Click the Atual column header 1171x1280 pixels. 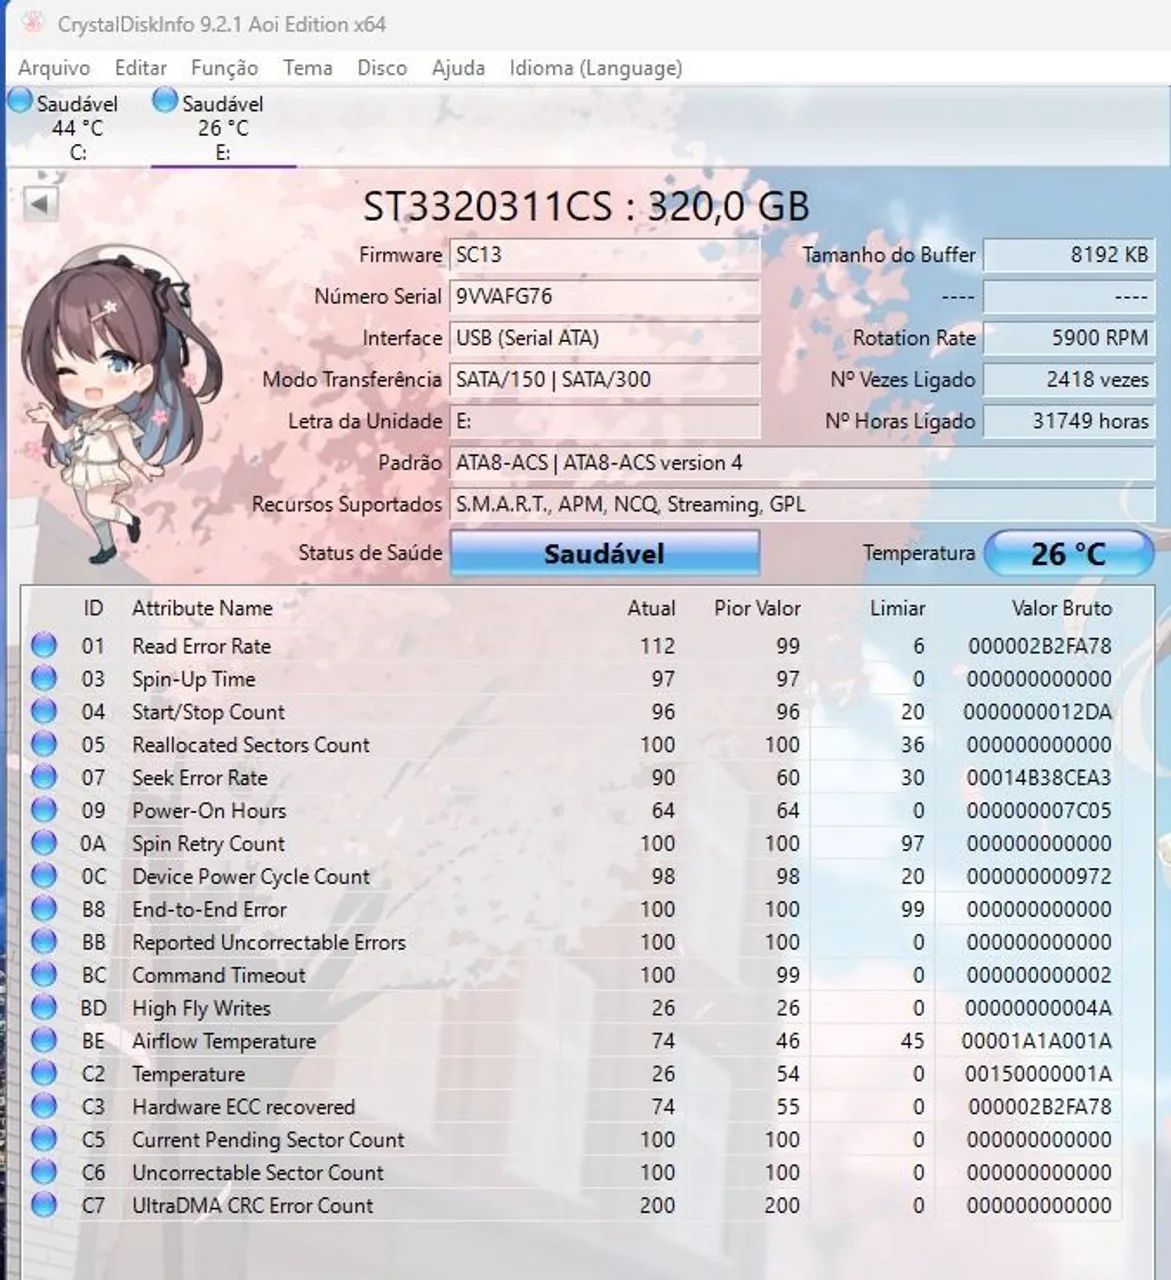[651, 607]
